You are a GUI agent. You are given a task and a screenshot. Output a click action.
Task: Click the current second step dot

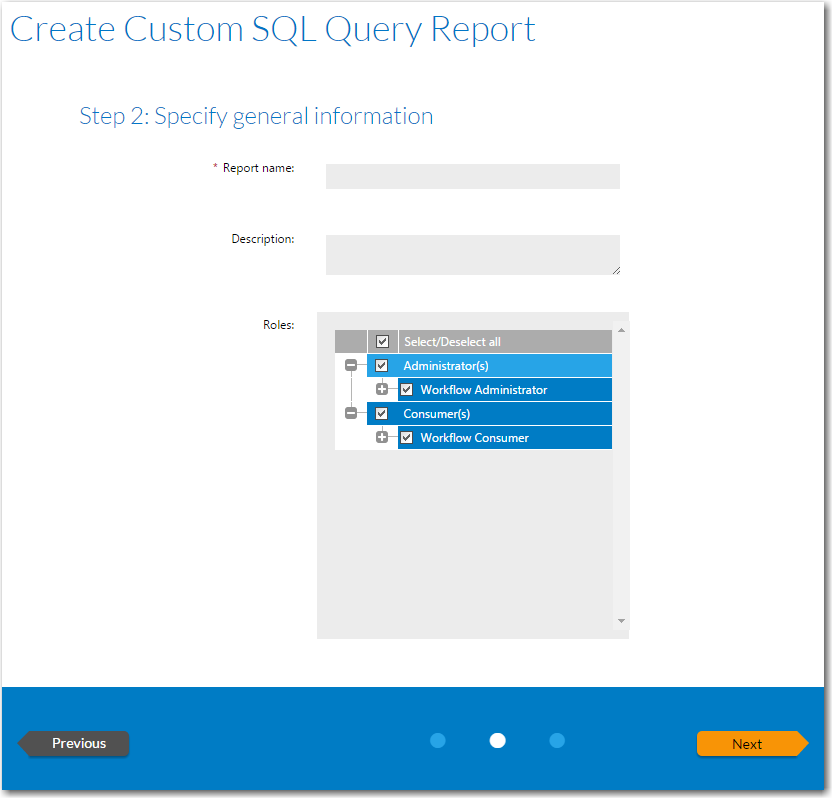pos(497,741)
